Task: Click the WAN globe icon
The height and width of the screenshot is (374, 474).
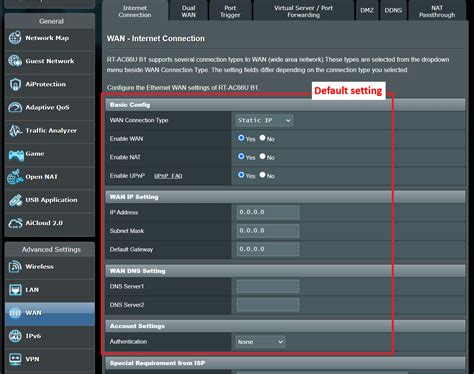Action: pos(15,313)
